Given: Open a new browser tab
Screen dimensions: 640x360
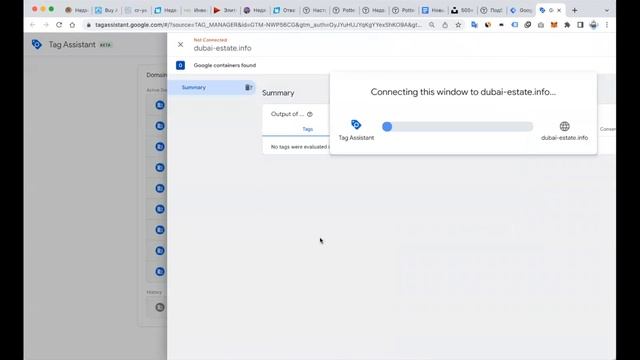Looking at the screenshot, I should pos(575,10).
